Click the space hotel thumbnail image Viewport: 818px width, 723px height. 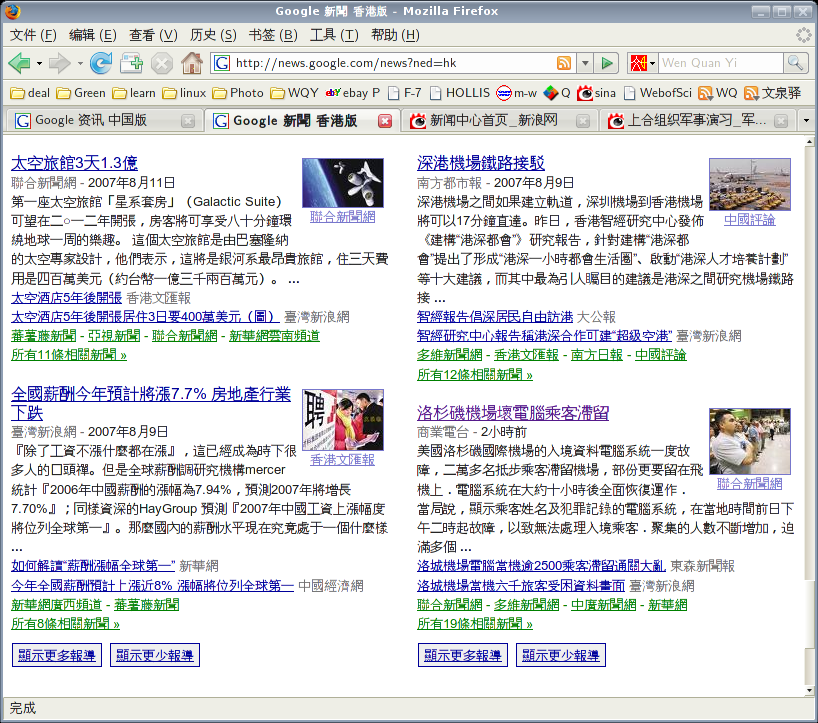pos(343,183)
